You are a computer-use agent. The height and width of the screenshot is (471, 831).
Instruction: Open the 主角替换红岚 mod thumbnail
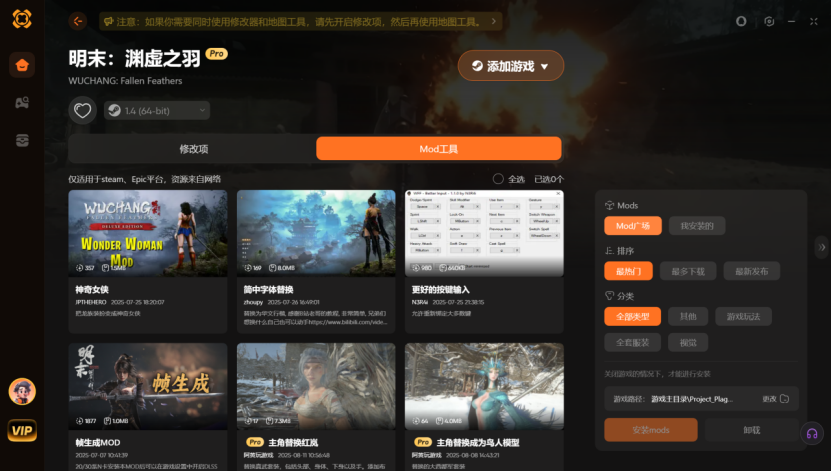click(316, 386)
